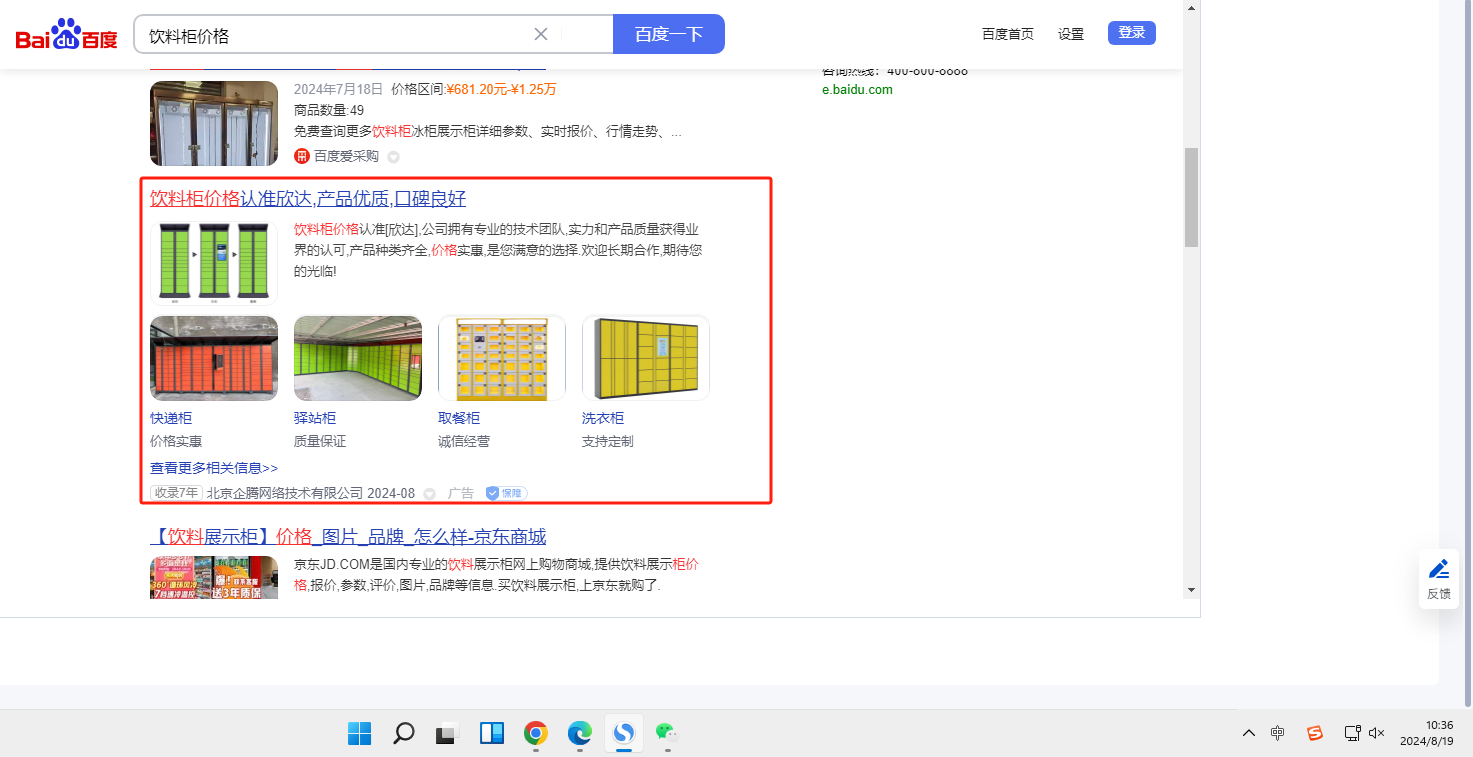Image resolution: width=1473 pixels, height=757 pixels.
Task: Open the 京东商城 饮料展示柜 result title
Action: 348,537
